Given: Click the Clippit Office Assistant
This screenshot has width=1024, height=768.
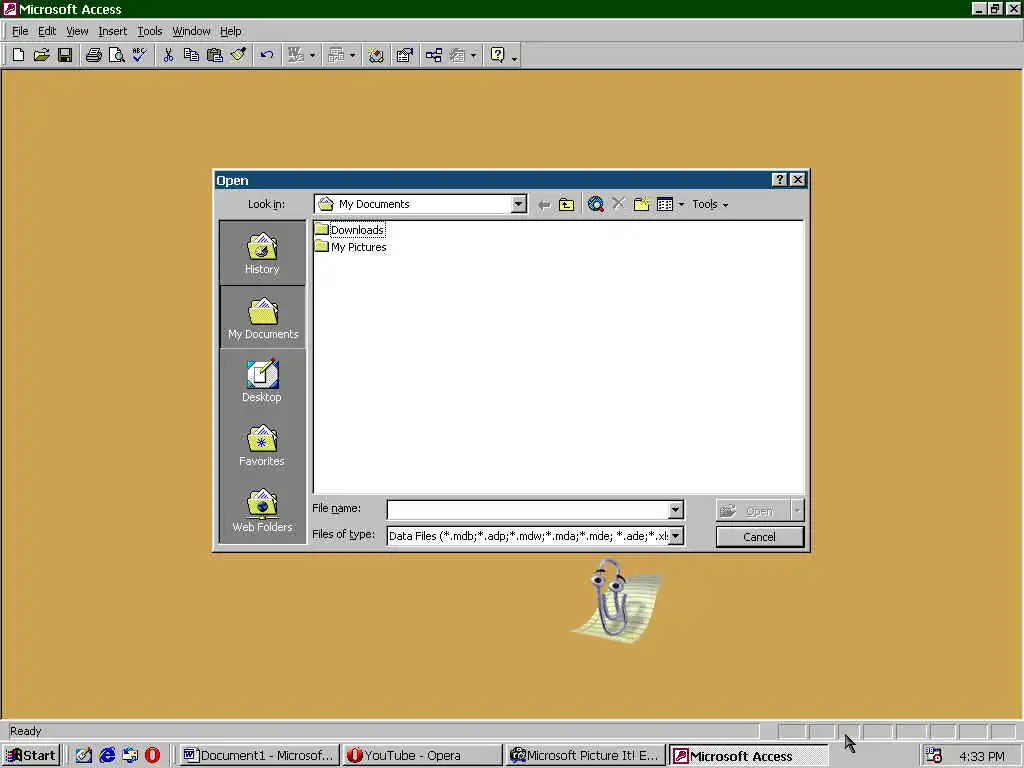Looking at the screenshot, I should coord(615,601).
